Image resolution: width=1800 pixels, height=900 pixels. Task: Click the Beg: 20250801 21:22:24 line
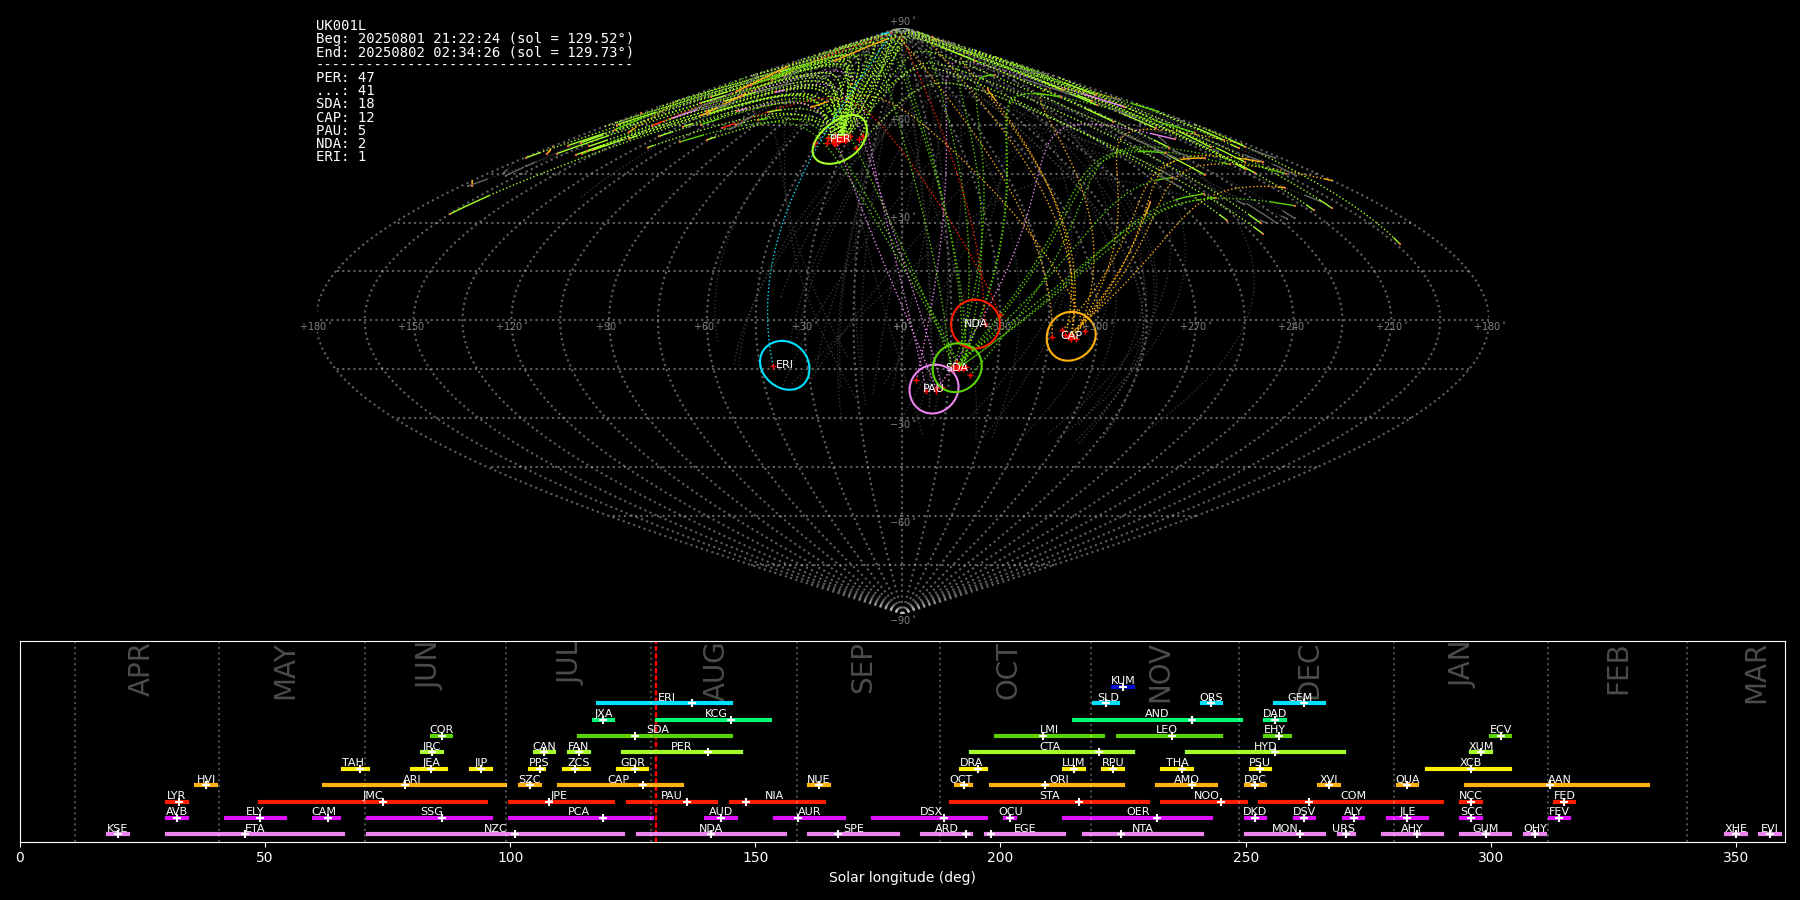point(475,39)
